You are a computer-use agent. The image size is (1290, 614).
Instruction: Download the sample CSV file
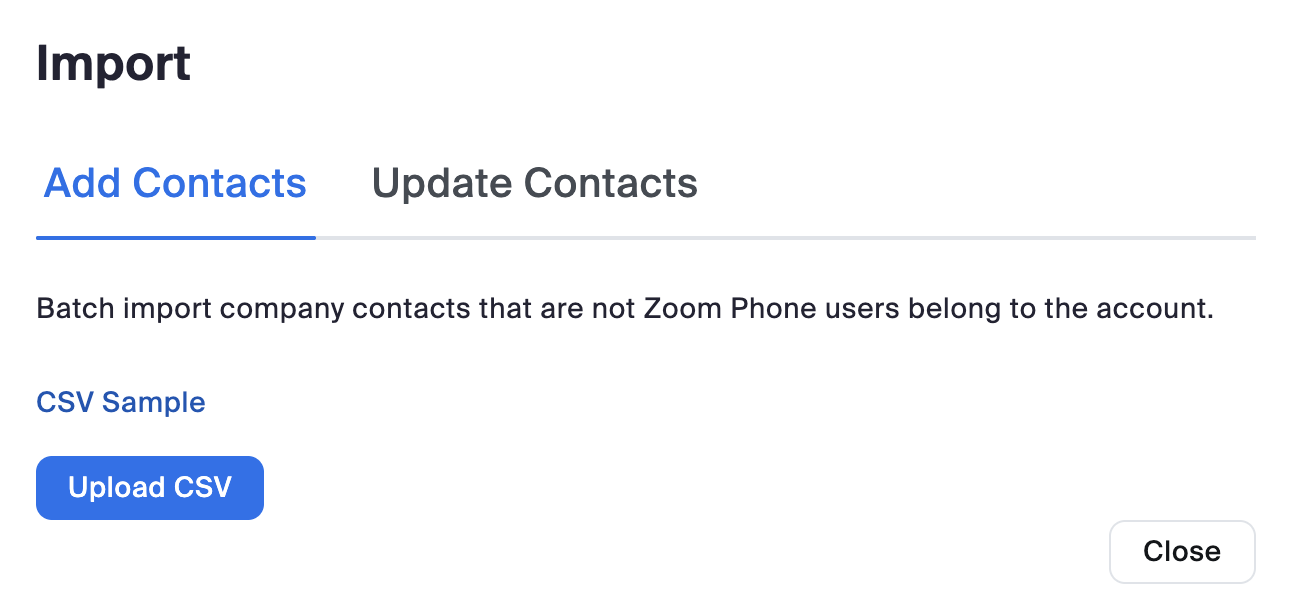pos(121,402)
